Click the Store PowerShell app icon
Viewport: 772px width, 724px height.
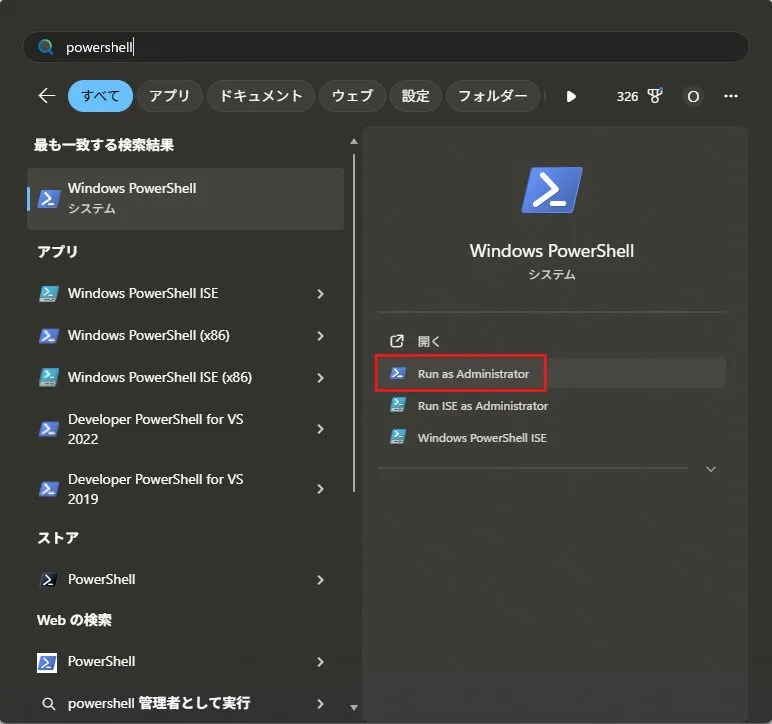point(48,580)
